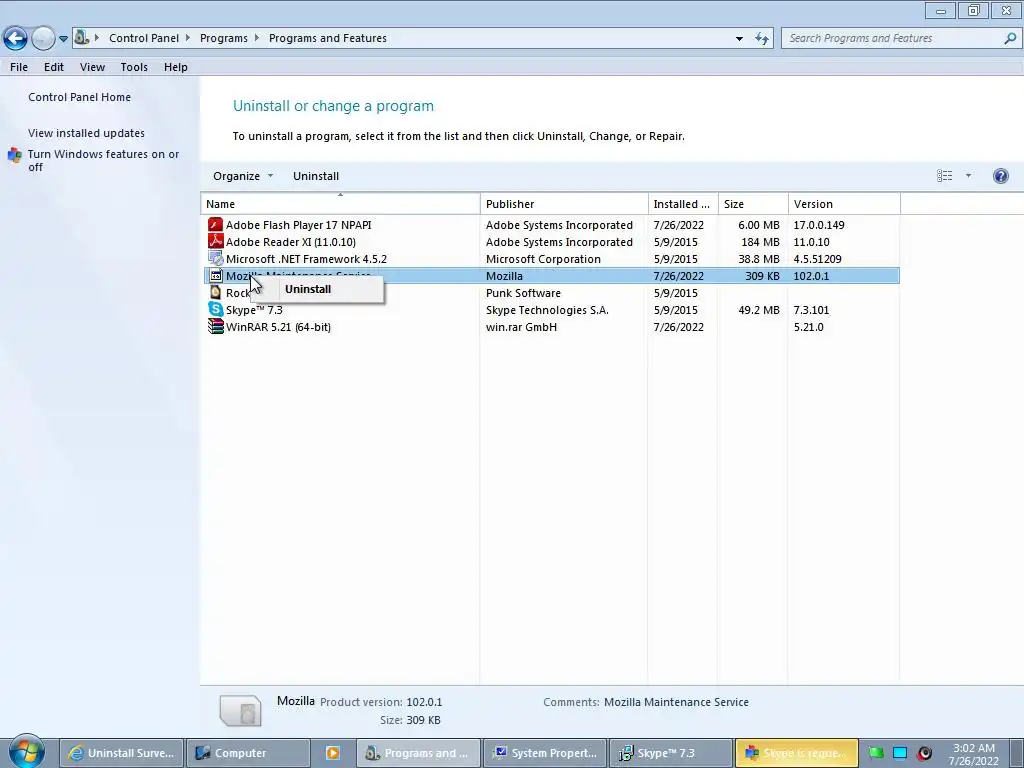The image size is (1024, 768).
Task: Open the recent pages dropdown arrow
Action: pyautogui.click(x=63, y=39)
